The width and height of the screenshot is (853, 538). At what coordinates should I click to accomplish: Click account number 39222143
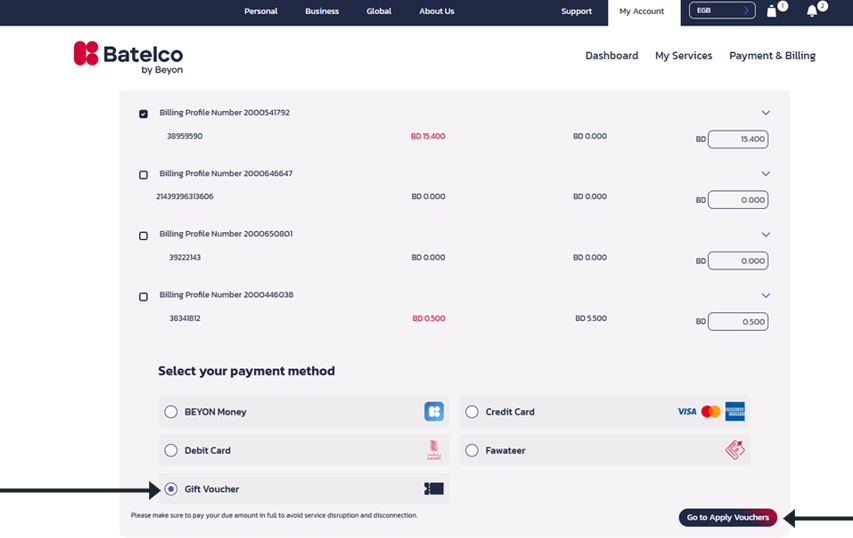click(x=184, y=257)
